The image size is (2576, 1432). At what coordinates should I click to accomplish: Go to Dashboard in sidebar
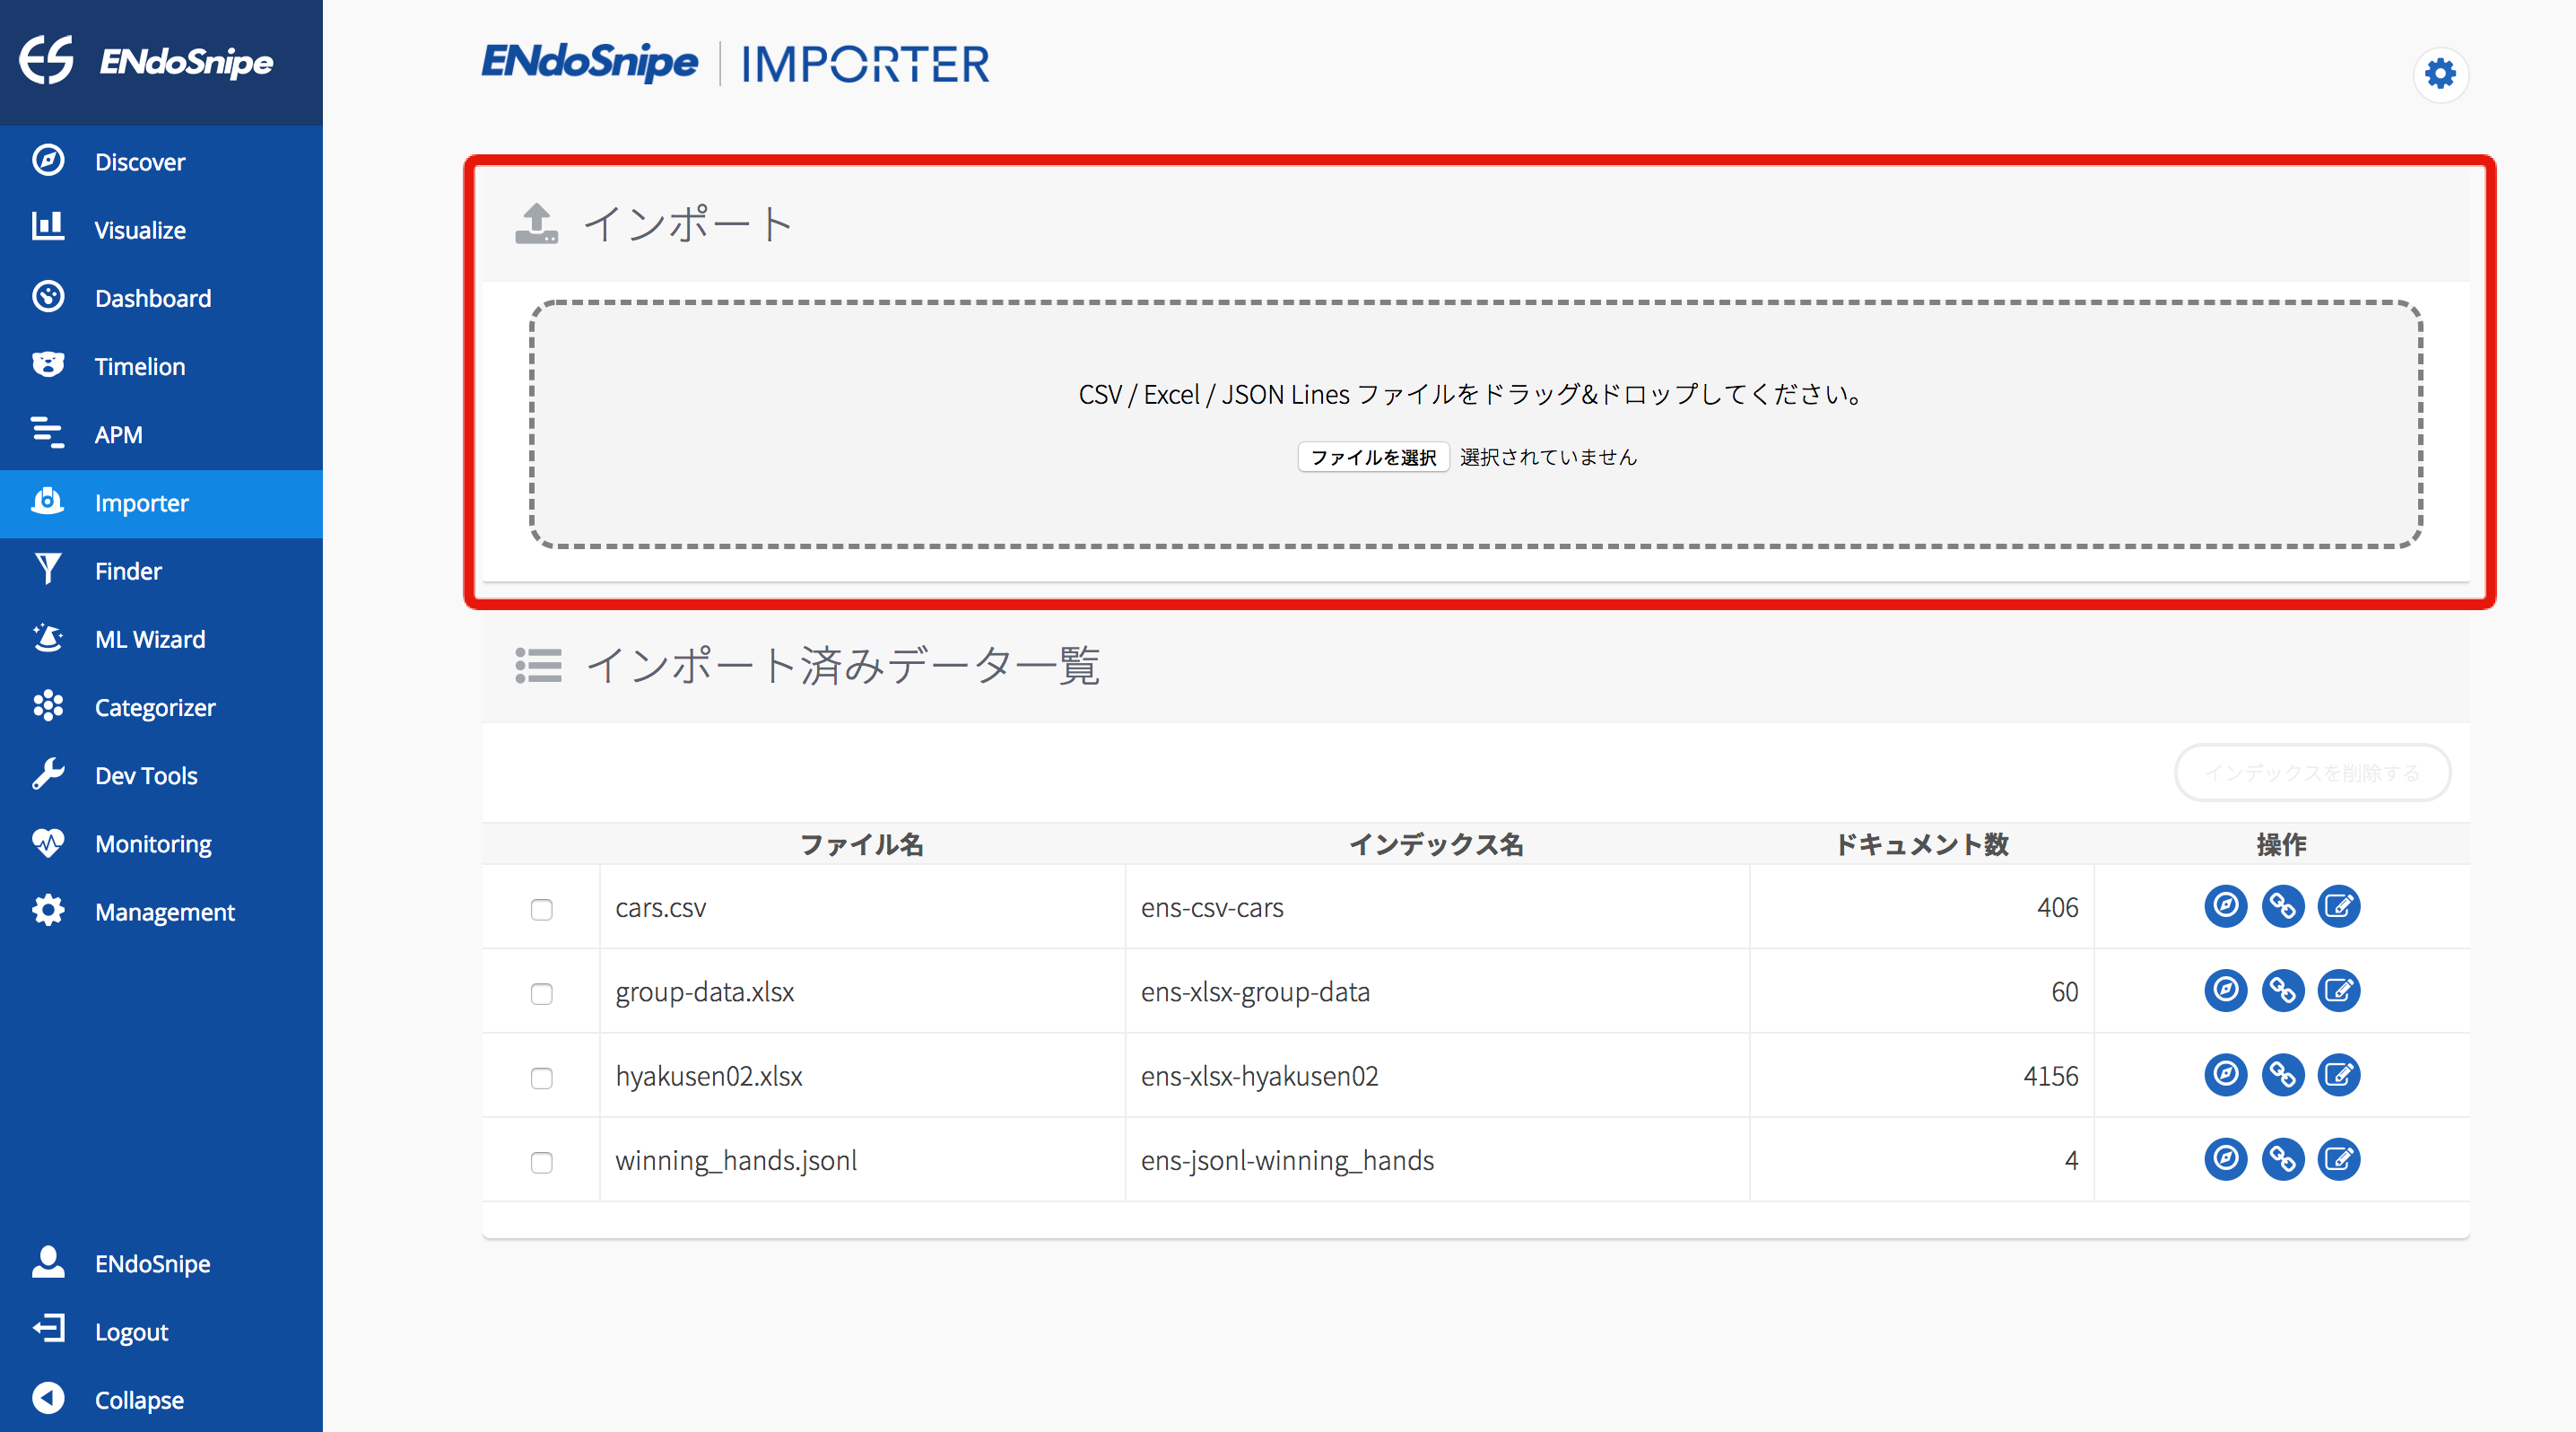coord(161,297)
